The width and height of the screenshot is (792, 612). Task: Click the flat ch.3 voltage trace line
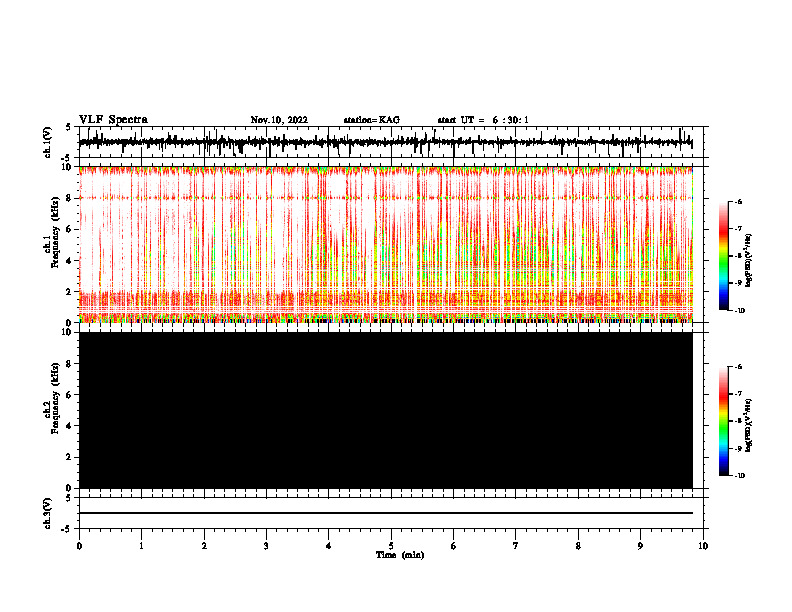386,513
